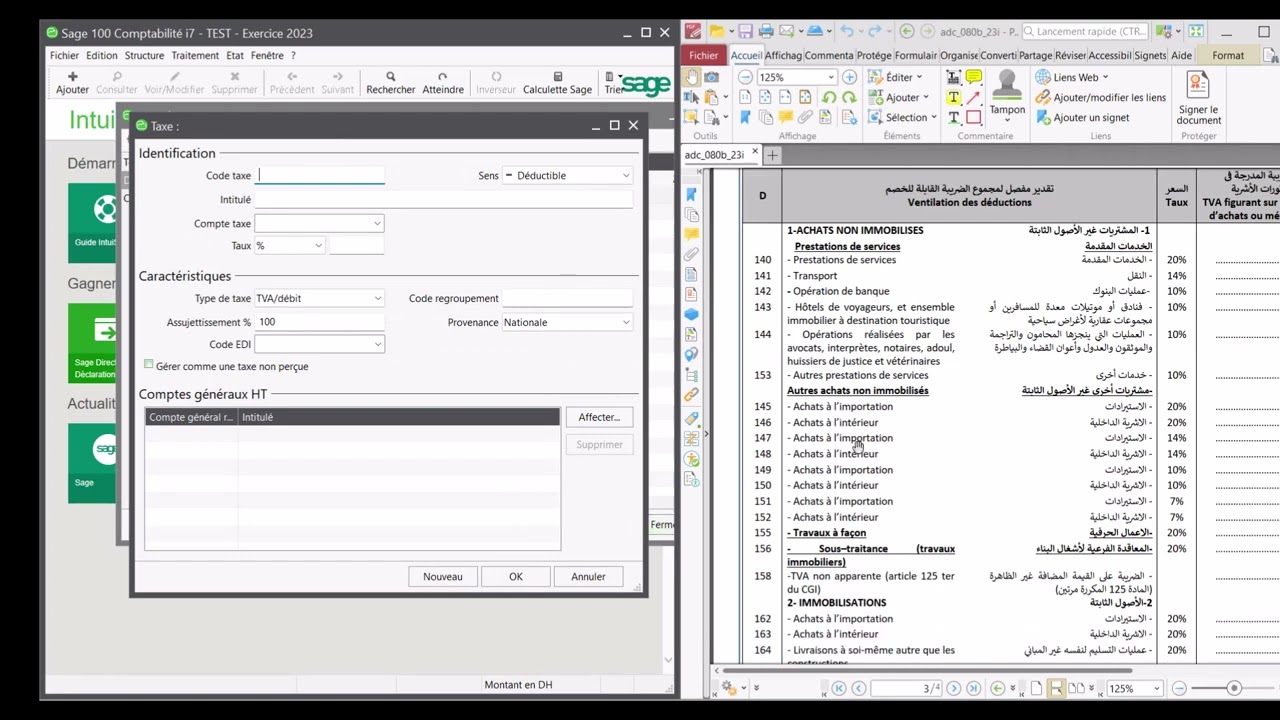Open Rechercher in the Sage toolbar
Screen dimensions: 1280x720
coord(390,82)
